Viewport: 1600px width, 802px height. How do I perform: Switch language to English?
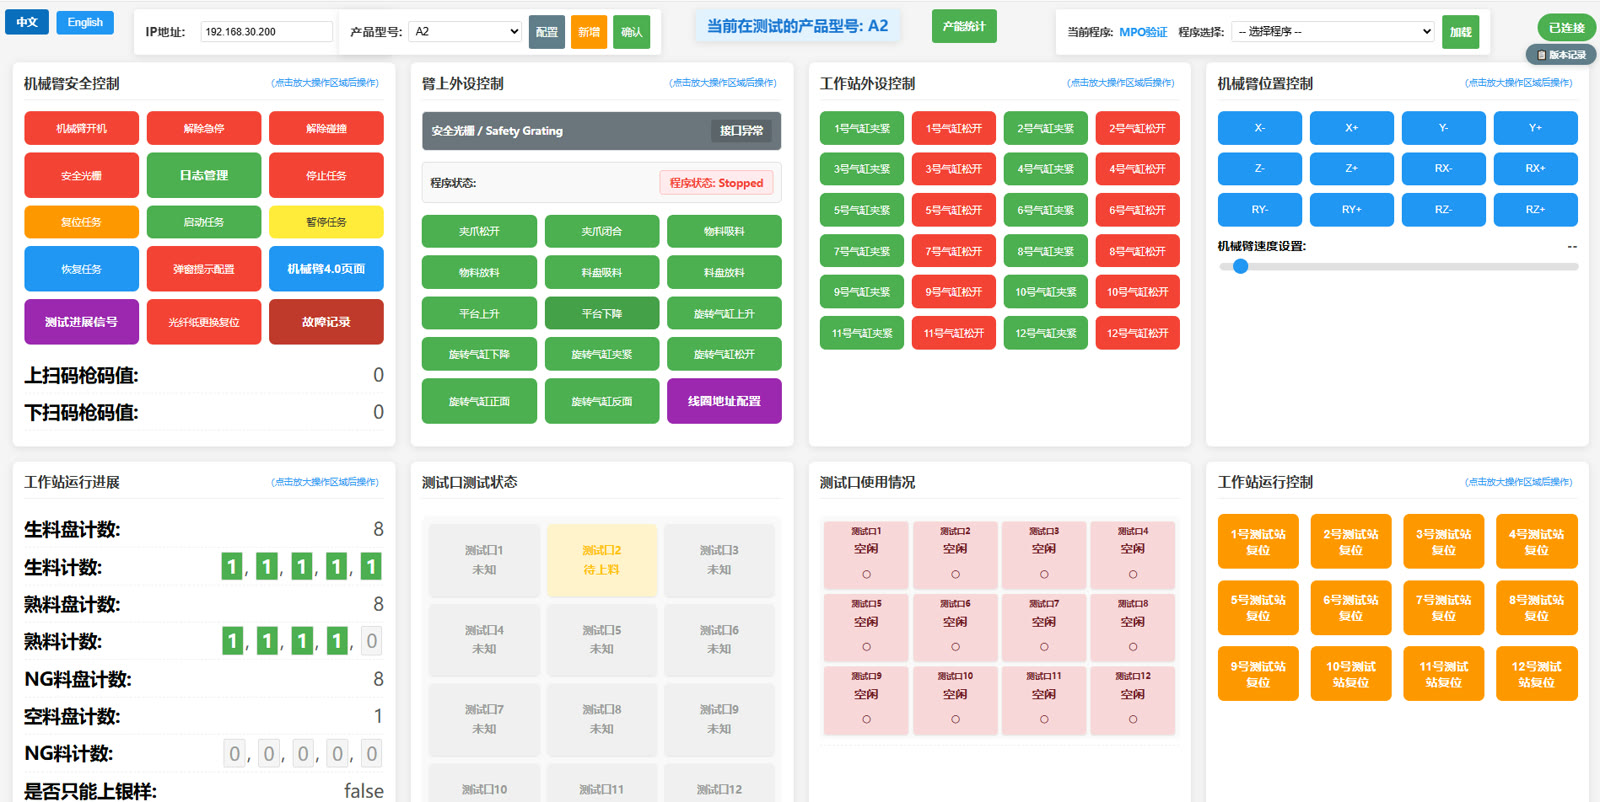[x=85, y=22]
